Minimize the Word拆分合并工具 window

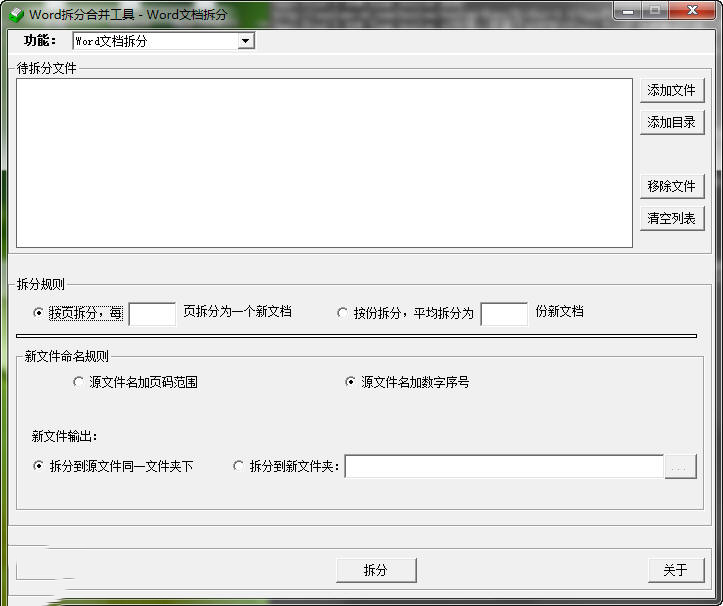(628, 11)
